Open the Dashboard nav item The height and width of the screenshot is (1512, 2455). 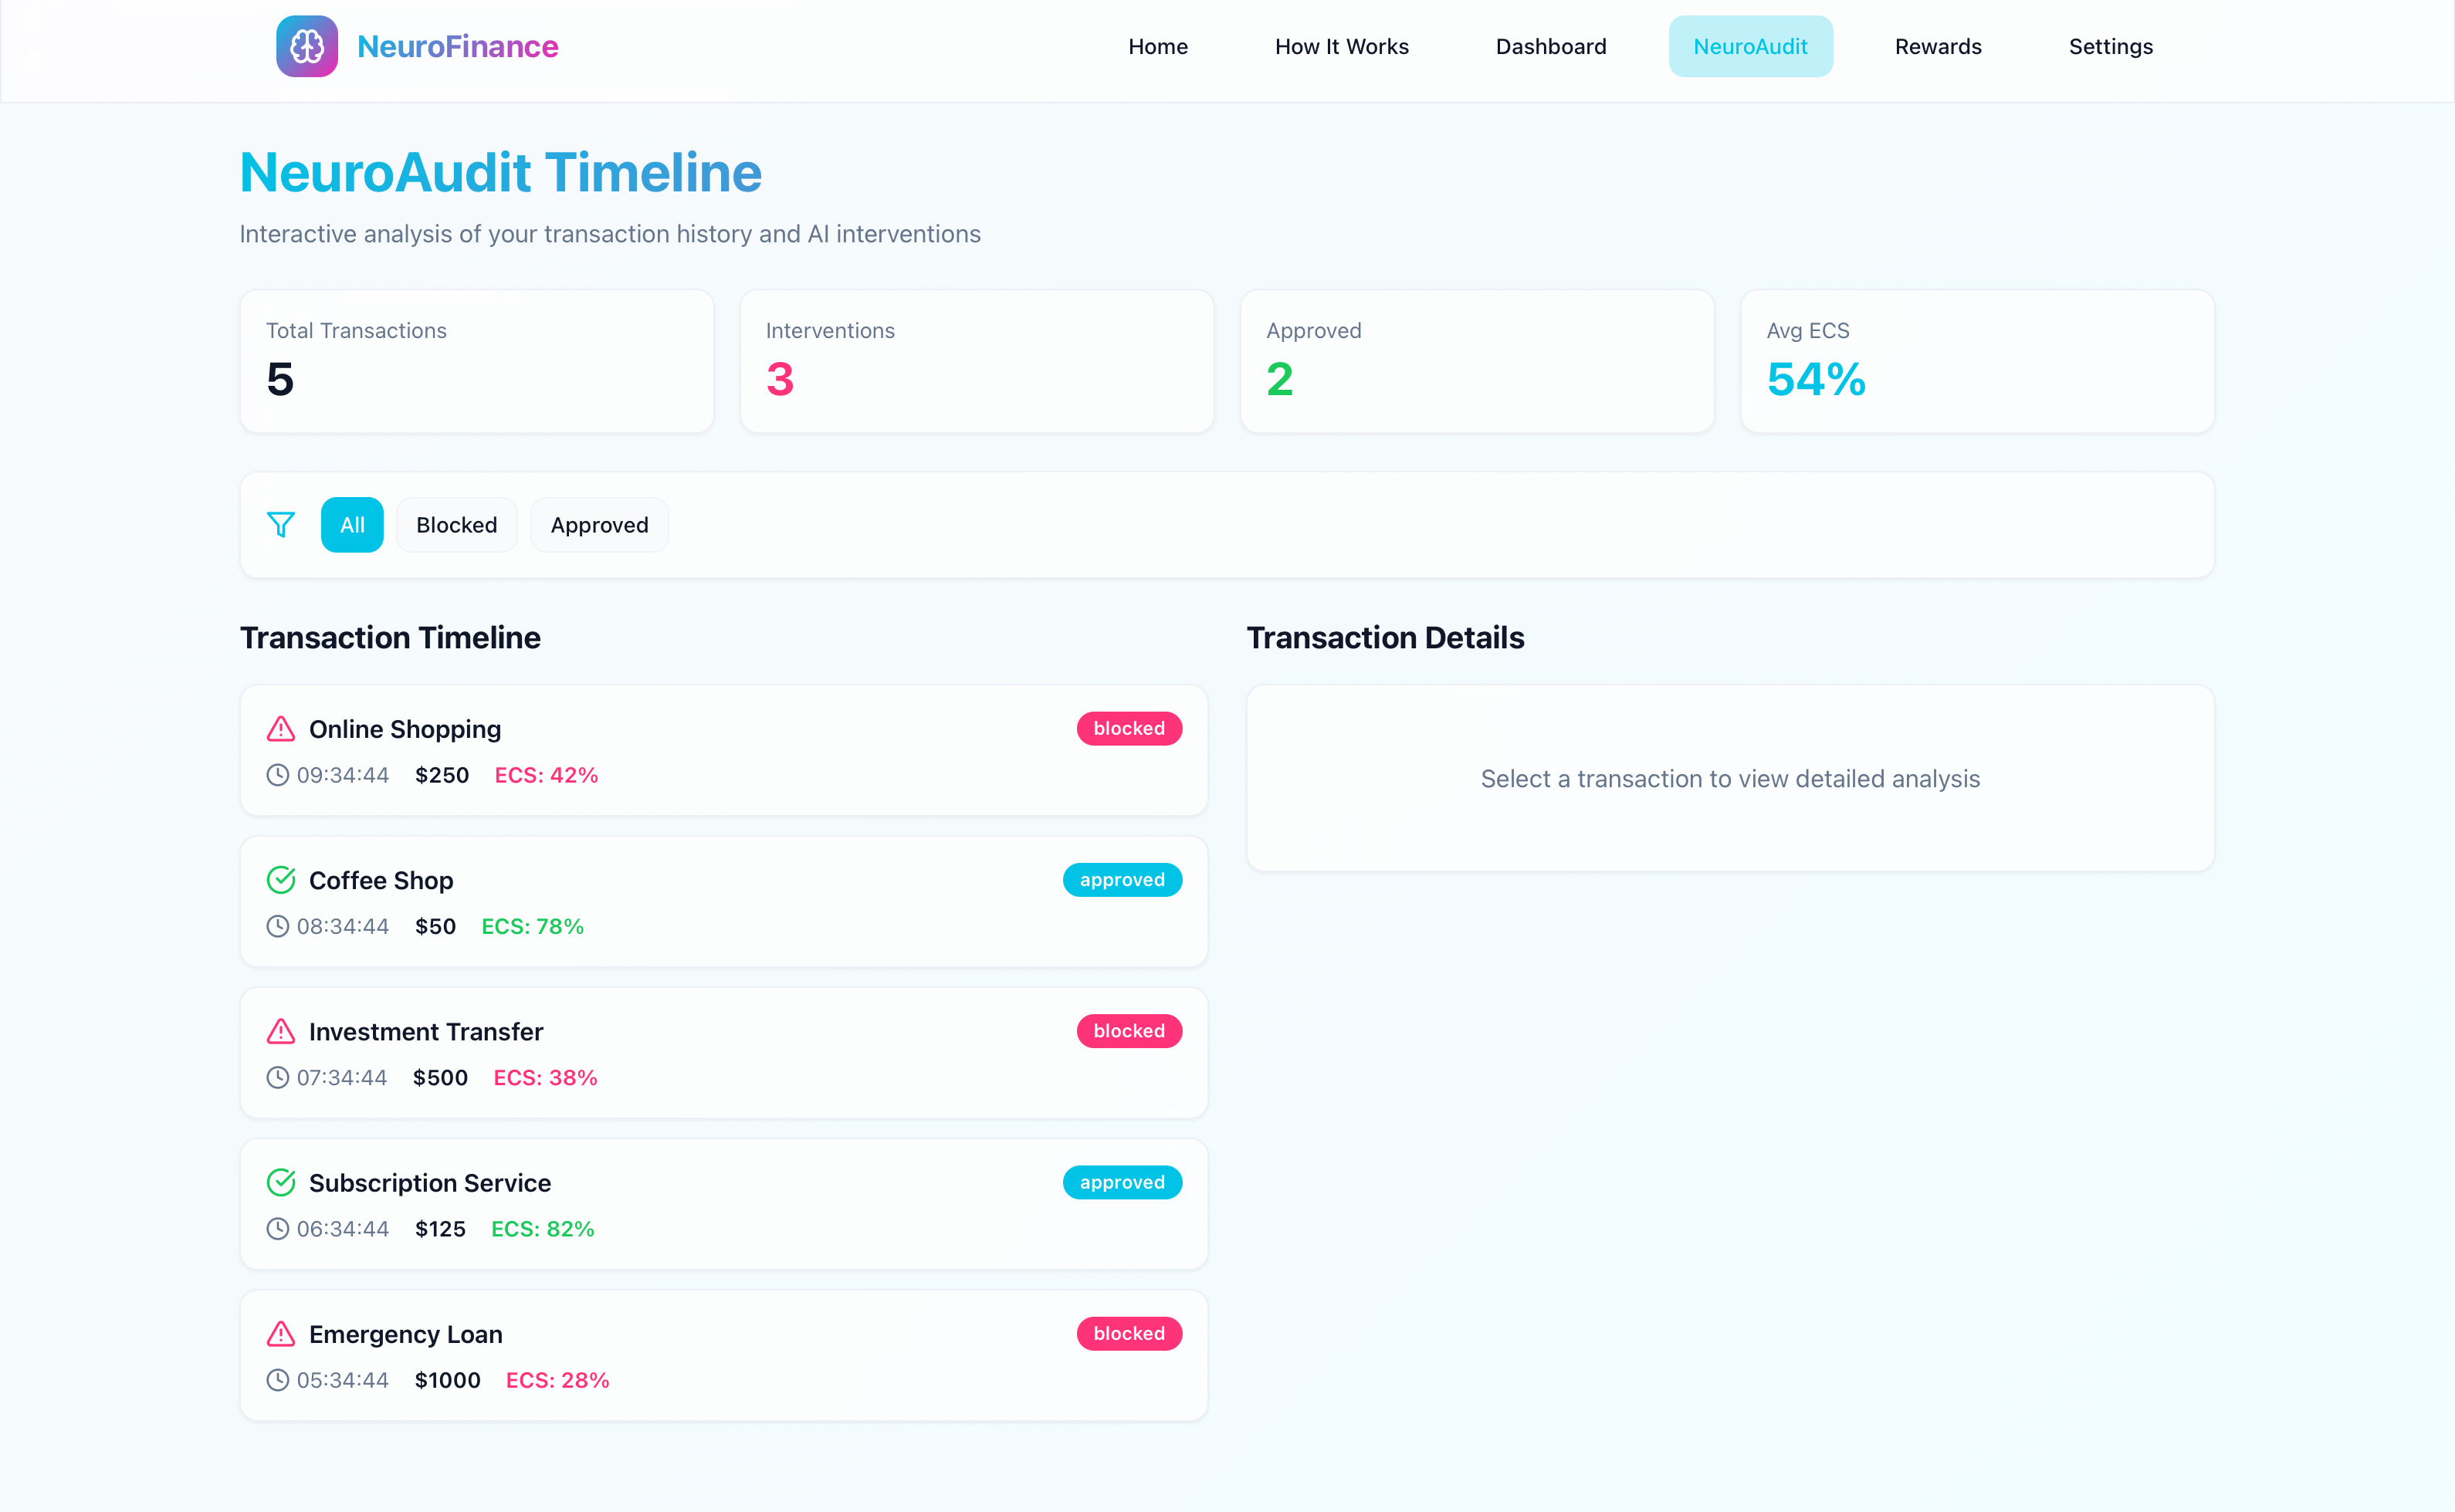tap(1550, 46)
